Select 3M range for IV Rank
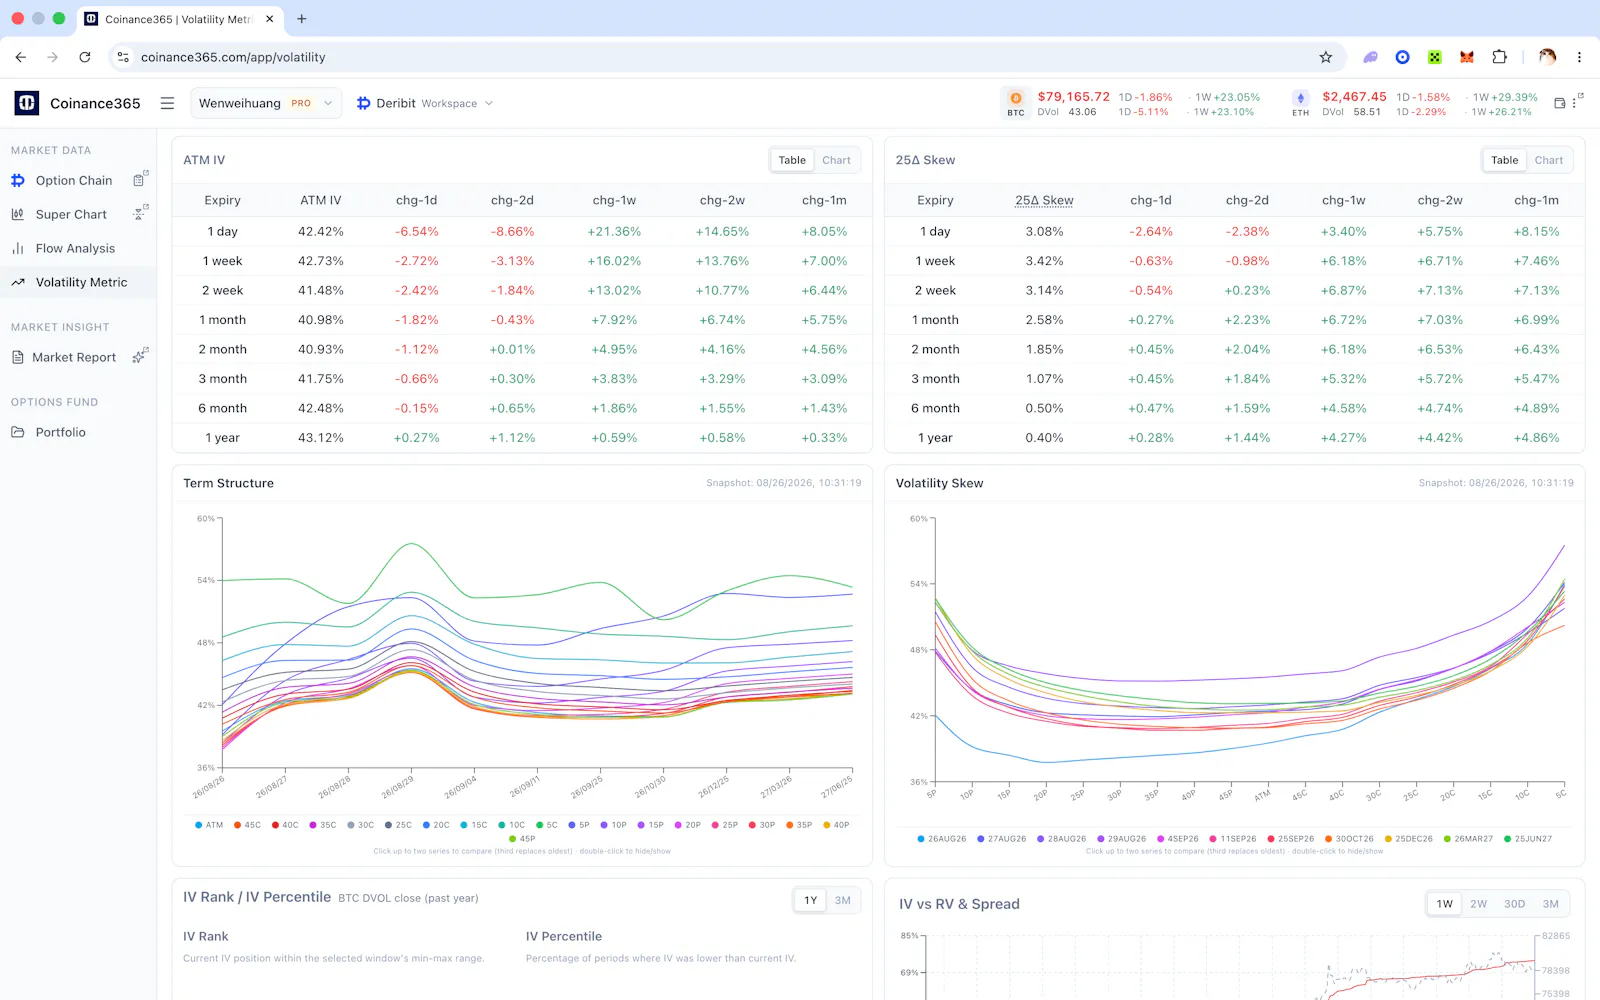This screenshot has width=1600, height=1000. click(843, 900)
